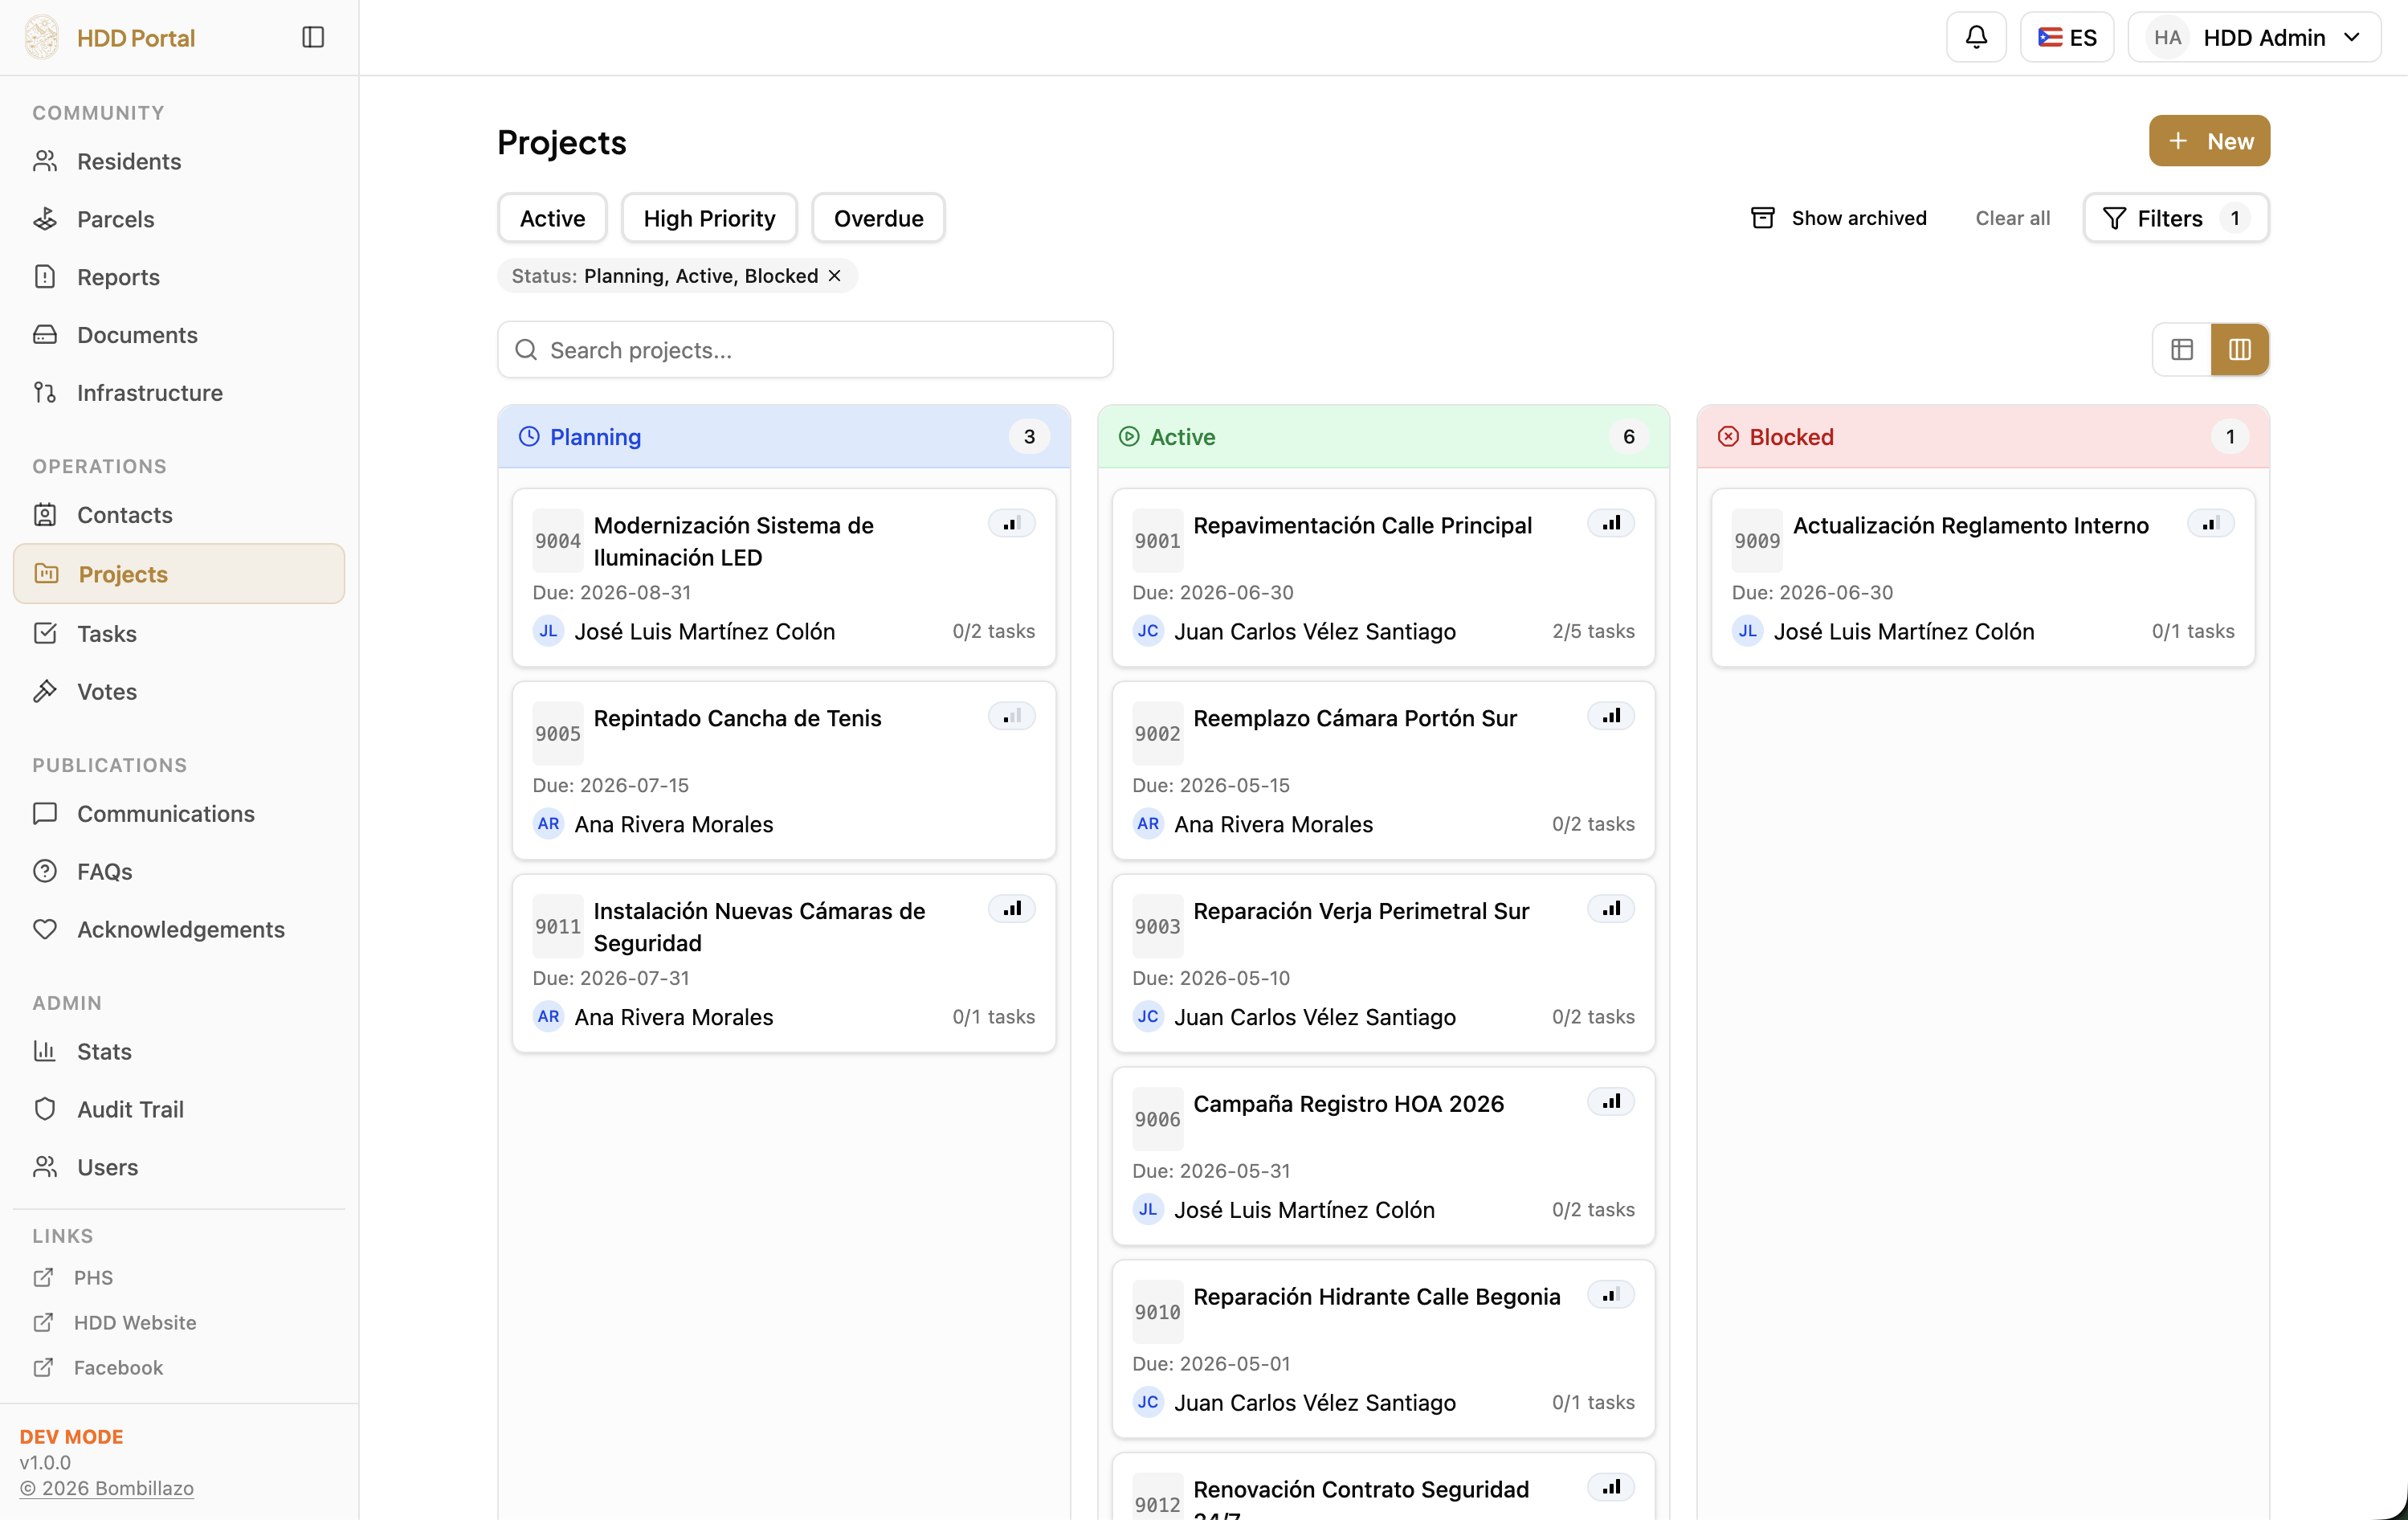Viewport: 2408px width, 1520px height.
Task: Switch to kanban board view icon
Action: click(x=2240, y=349)
